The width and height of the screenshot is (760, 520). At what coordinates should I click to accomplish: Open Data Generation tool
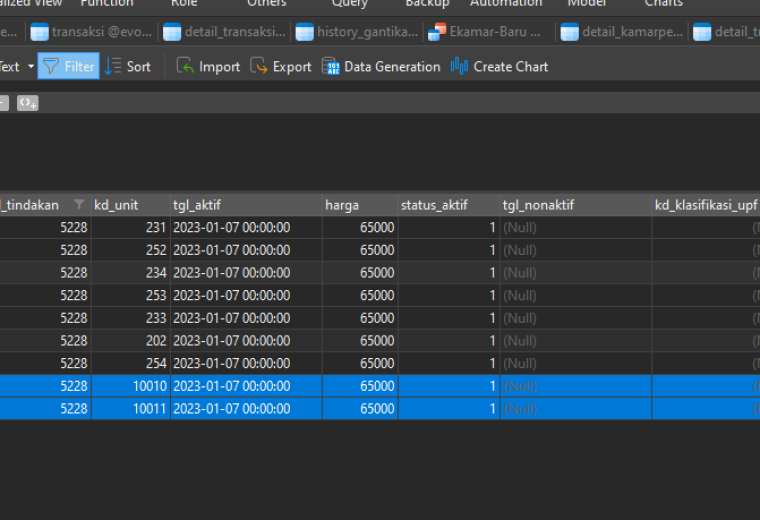click(380, 66)
